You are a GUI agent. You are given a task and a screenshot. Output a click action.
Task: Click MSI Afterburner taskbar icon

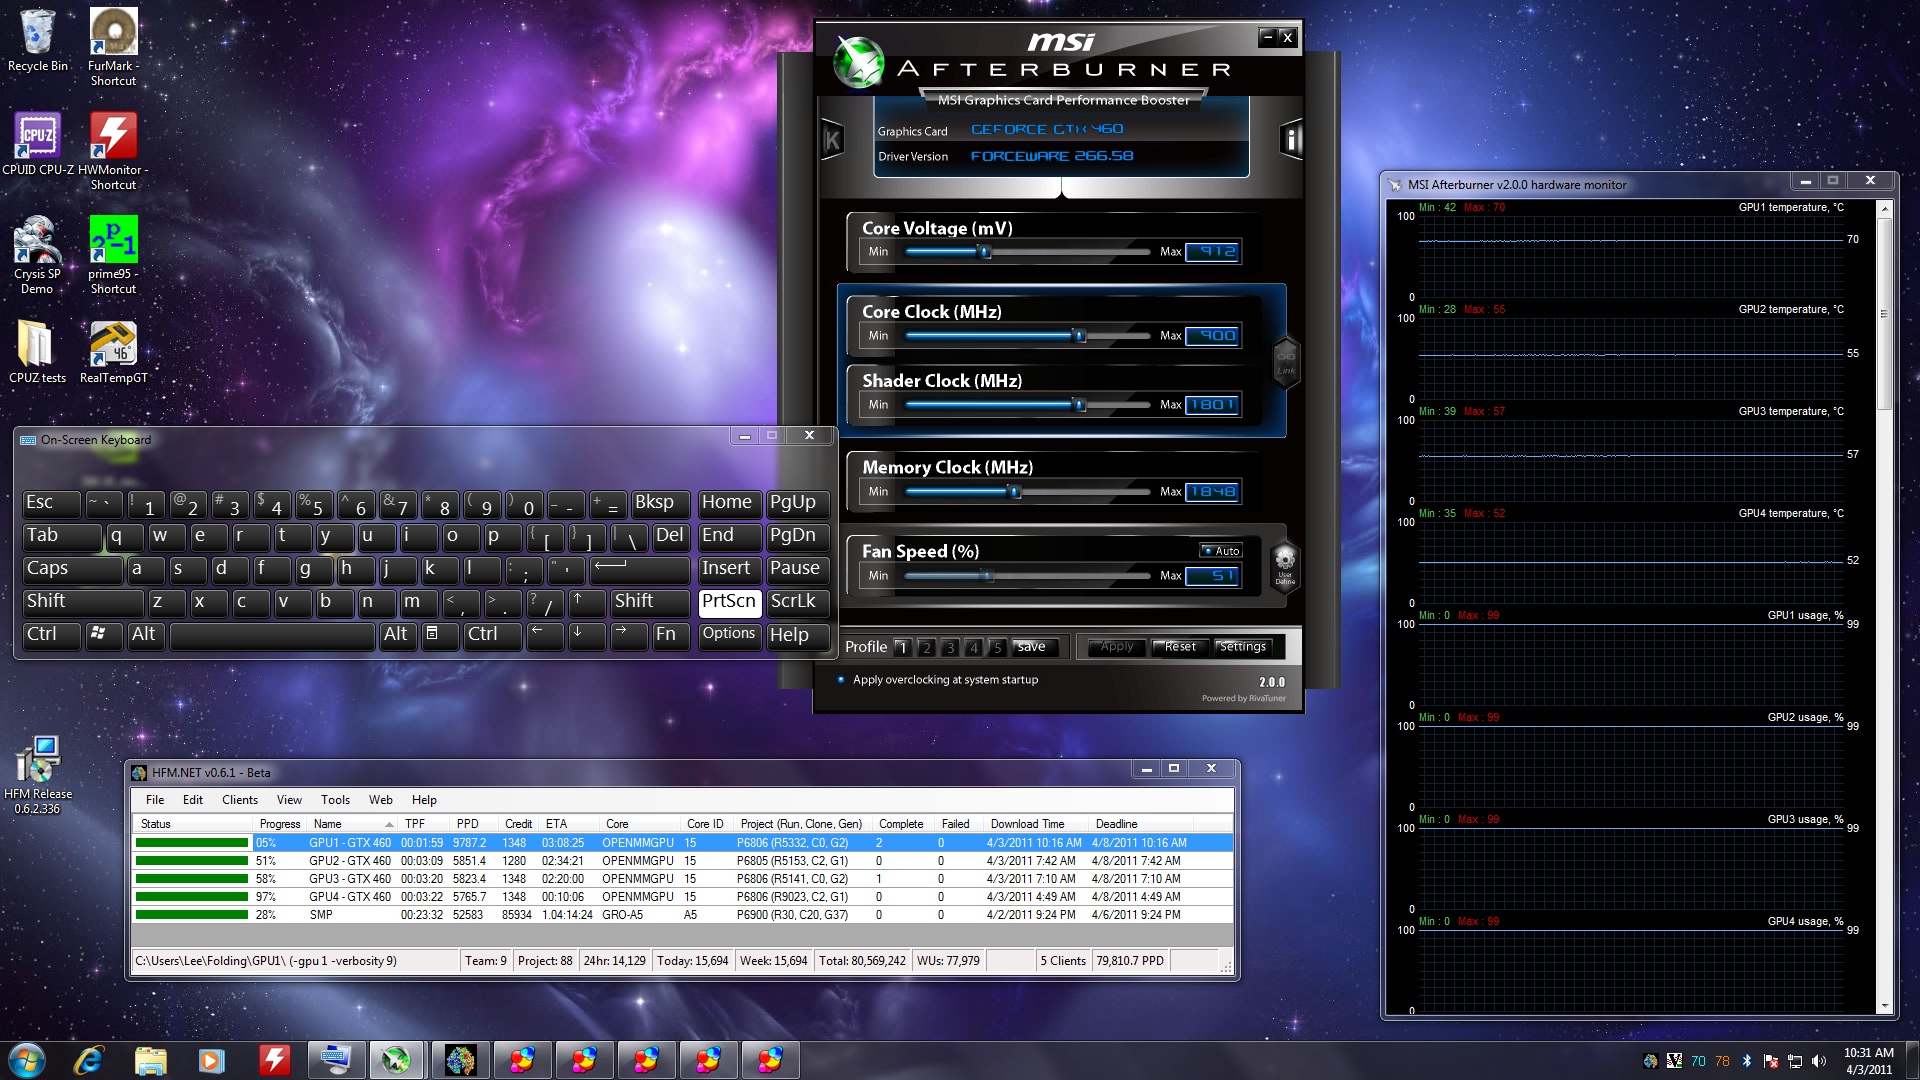[397, 1060]
